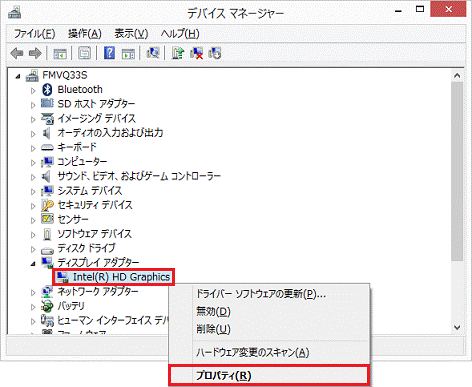The width and height of the screenshot is (472, 387).
Task: Open the blue Help question-mark icon
Action: [109, 53]
